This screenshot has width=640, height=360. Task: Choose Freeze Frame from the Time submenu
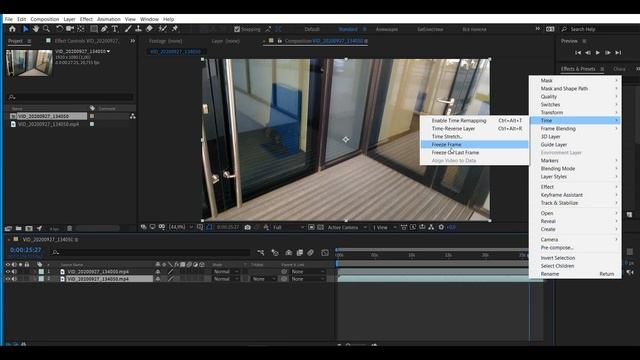[474, 144]
